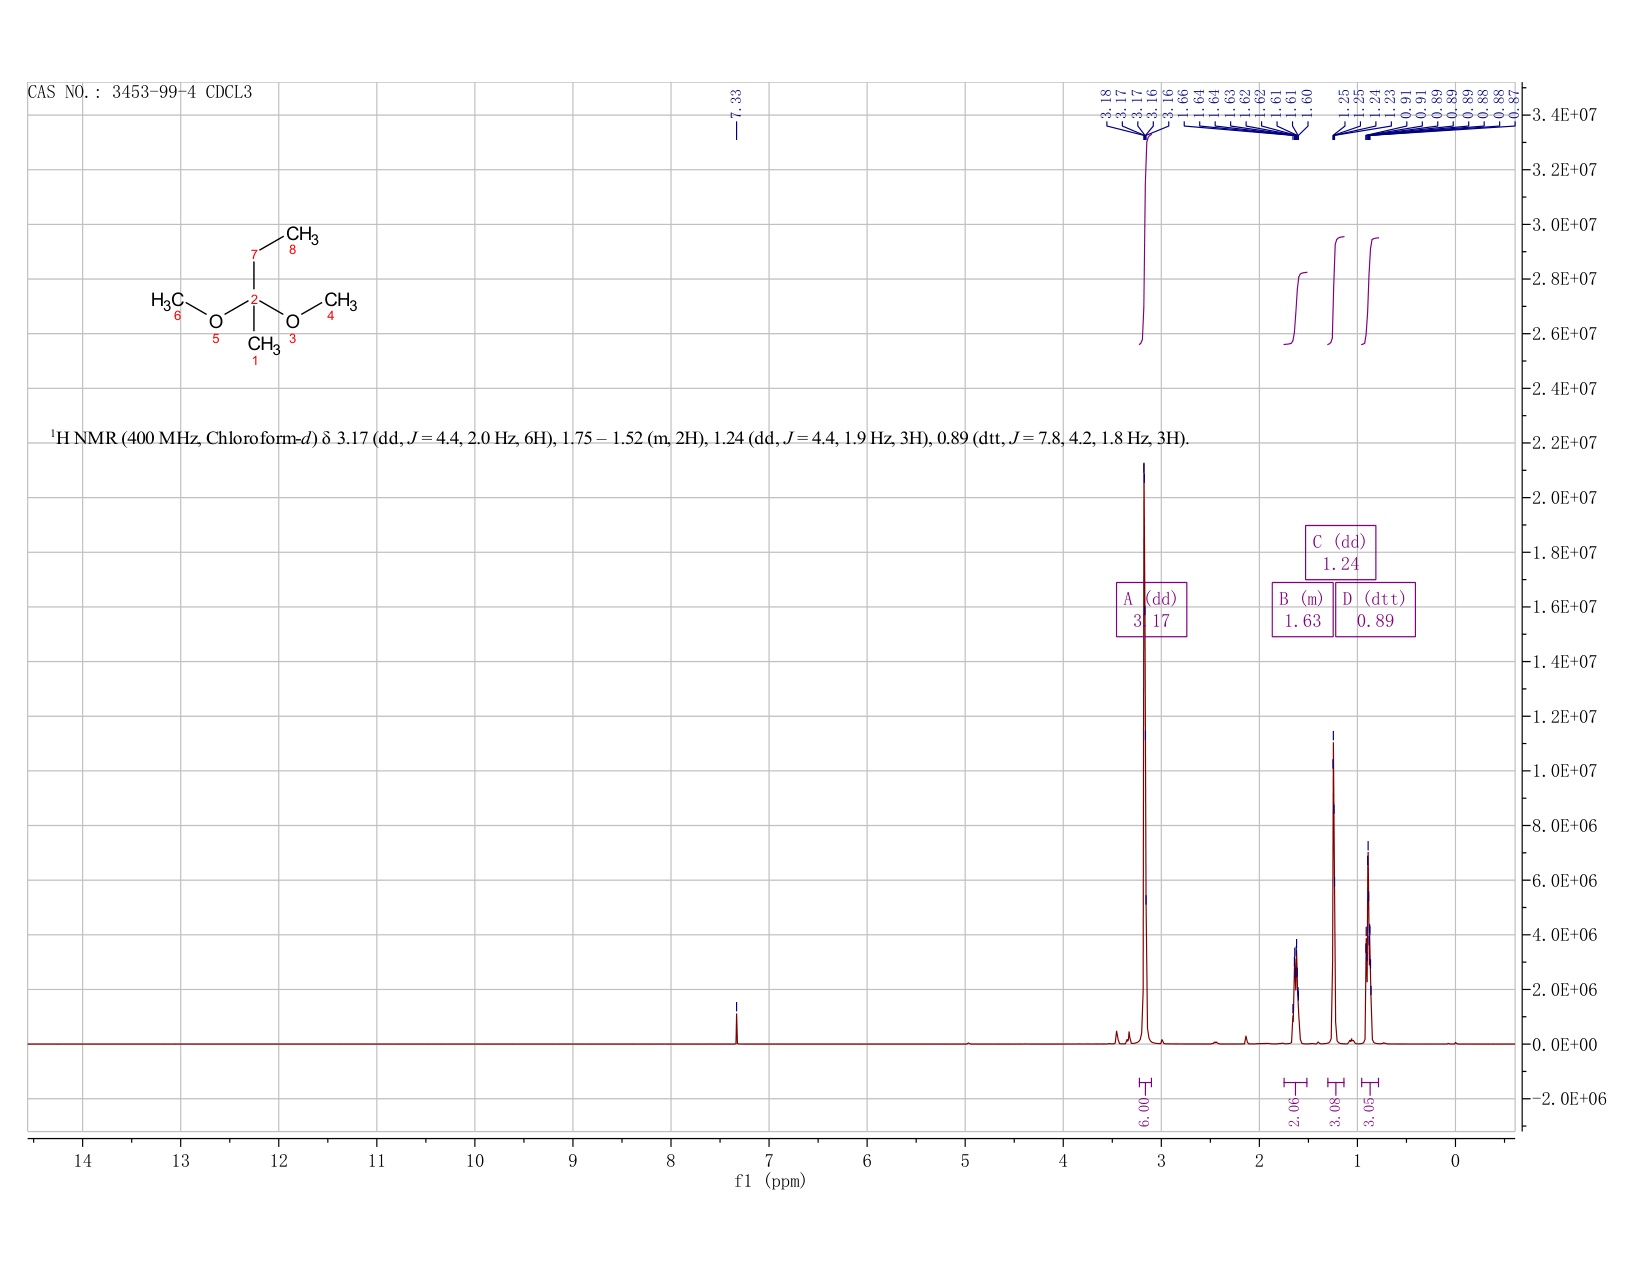Click the CH3 group labeled 1 in the structure
This screenshot has width=1650, height=1275.
[264, 346]
